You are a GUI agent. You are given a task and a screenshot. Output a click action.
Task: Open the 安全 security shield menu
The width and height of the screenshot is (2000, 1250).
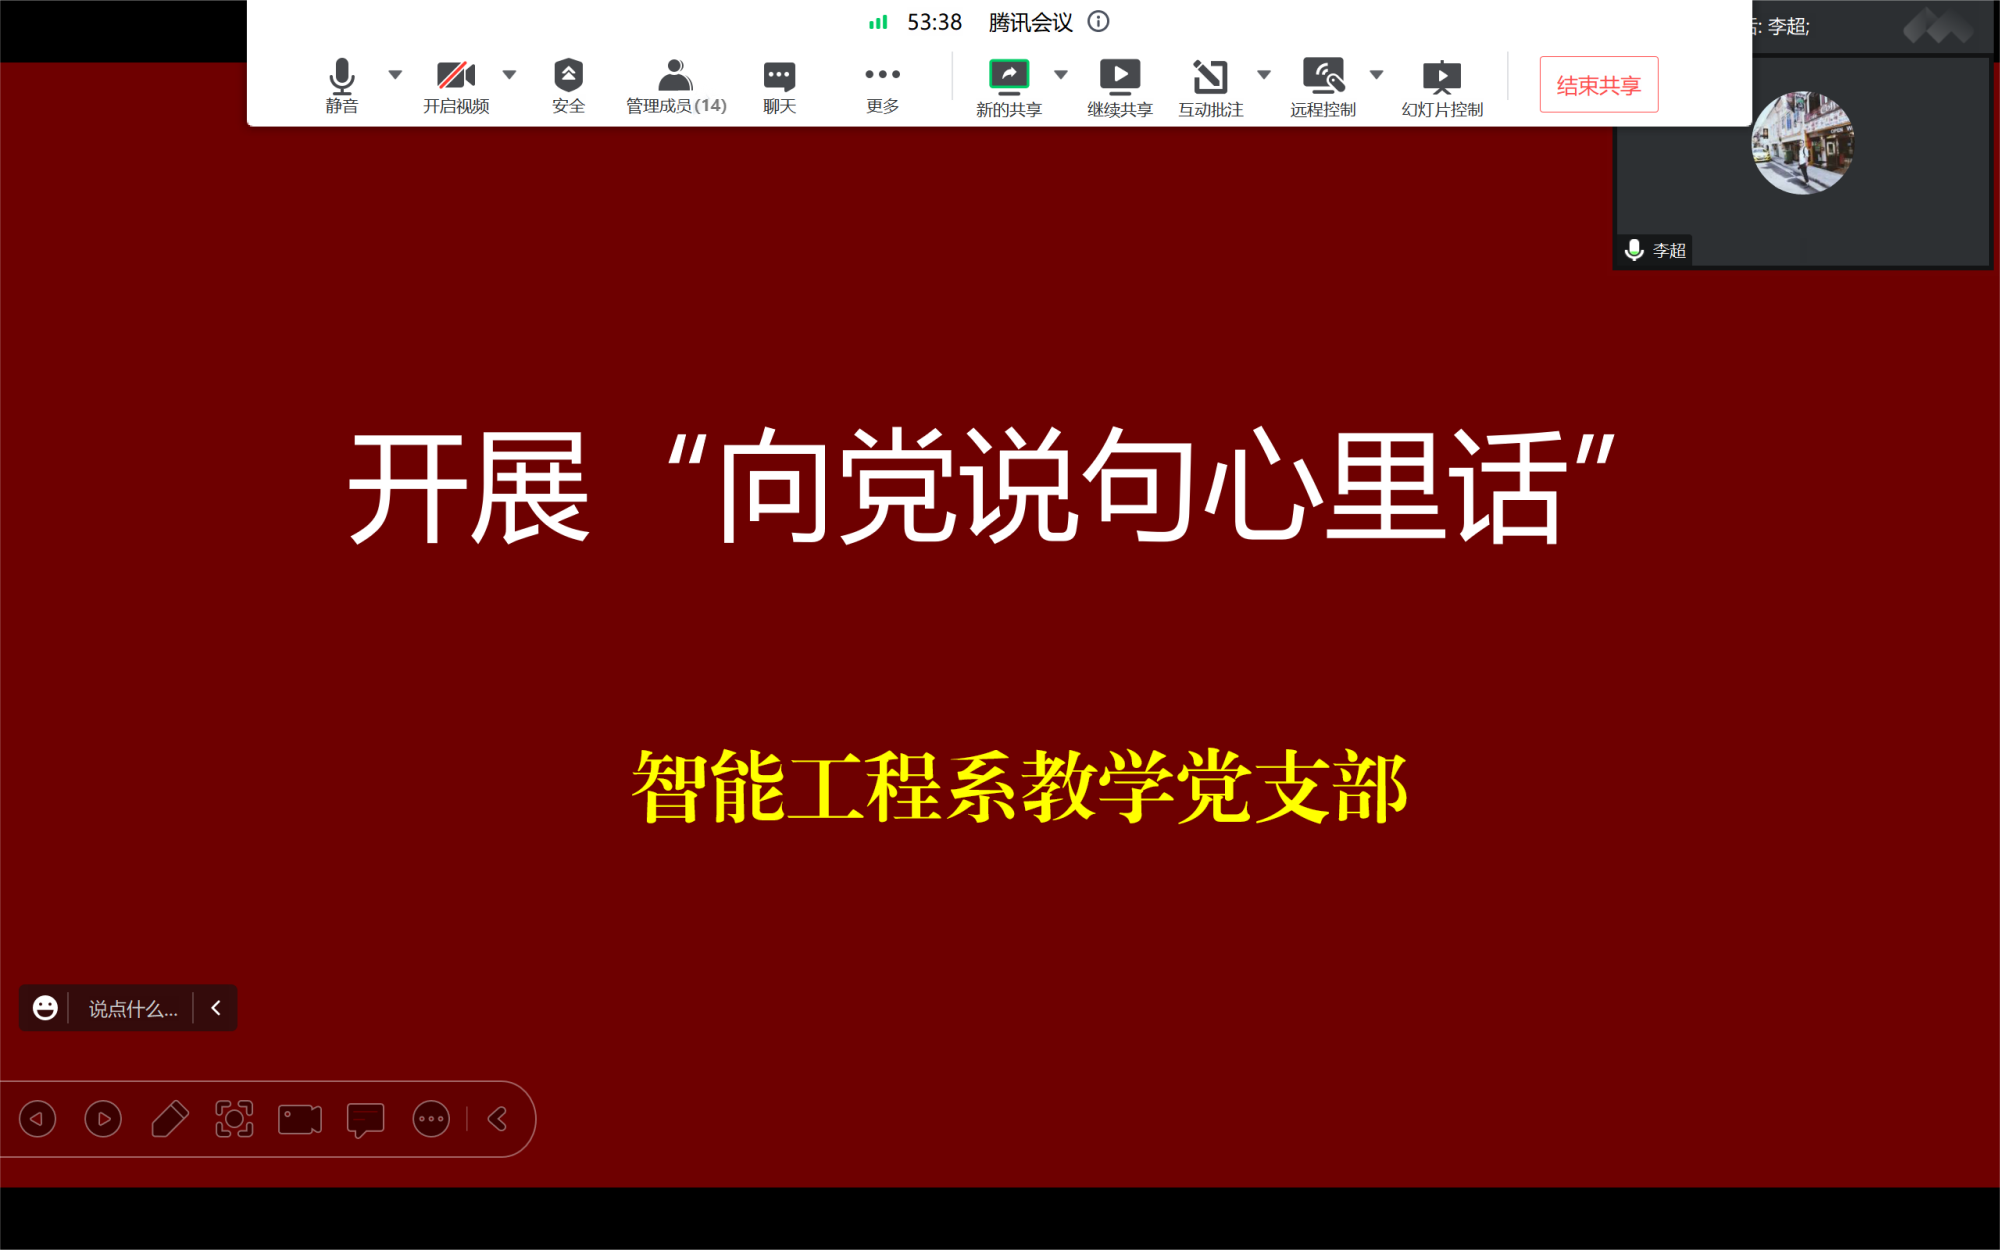(568, 86)
